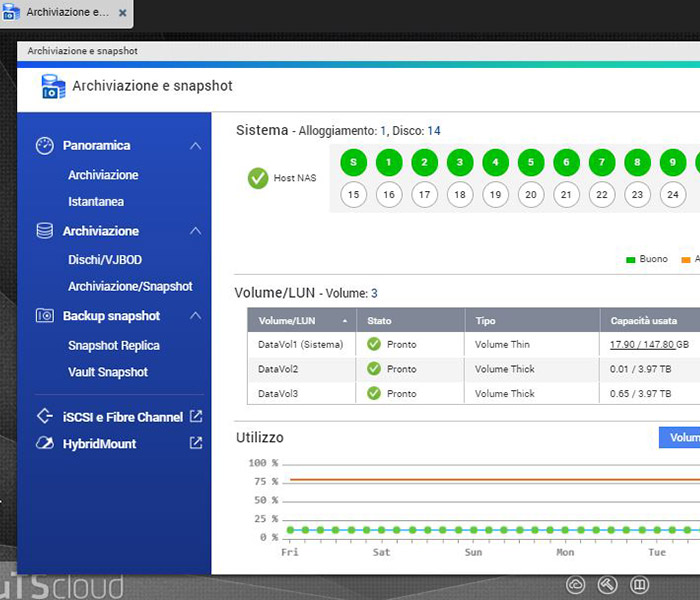This screenshot has width=700, height=600.
Task: Collapse the Backup snapshot section
Action: pyautogui.click(x=196, y=316)
